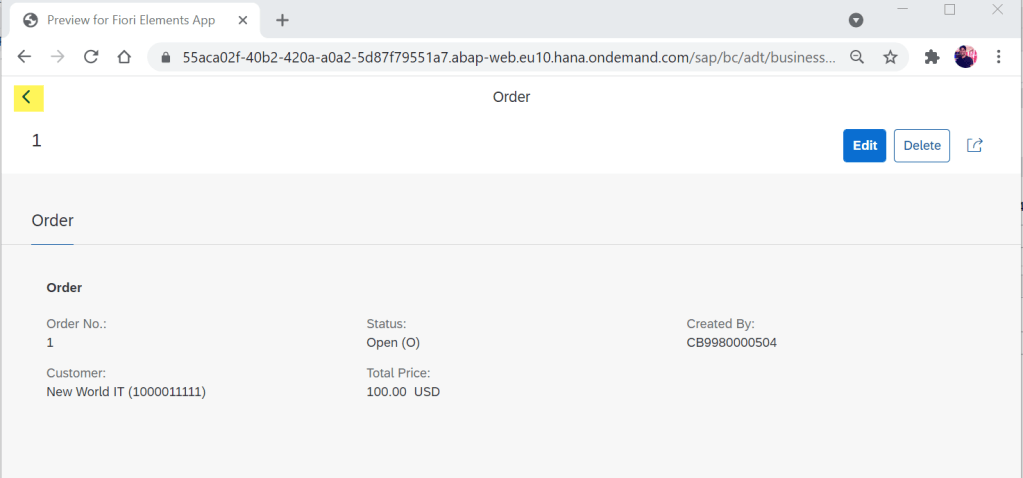Click the share icon next to Delete

975,145
